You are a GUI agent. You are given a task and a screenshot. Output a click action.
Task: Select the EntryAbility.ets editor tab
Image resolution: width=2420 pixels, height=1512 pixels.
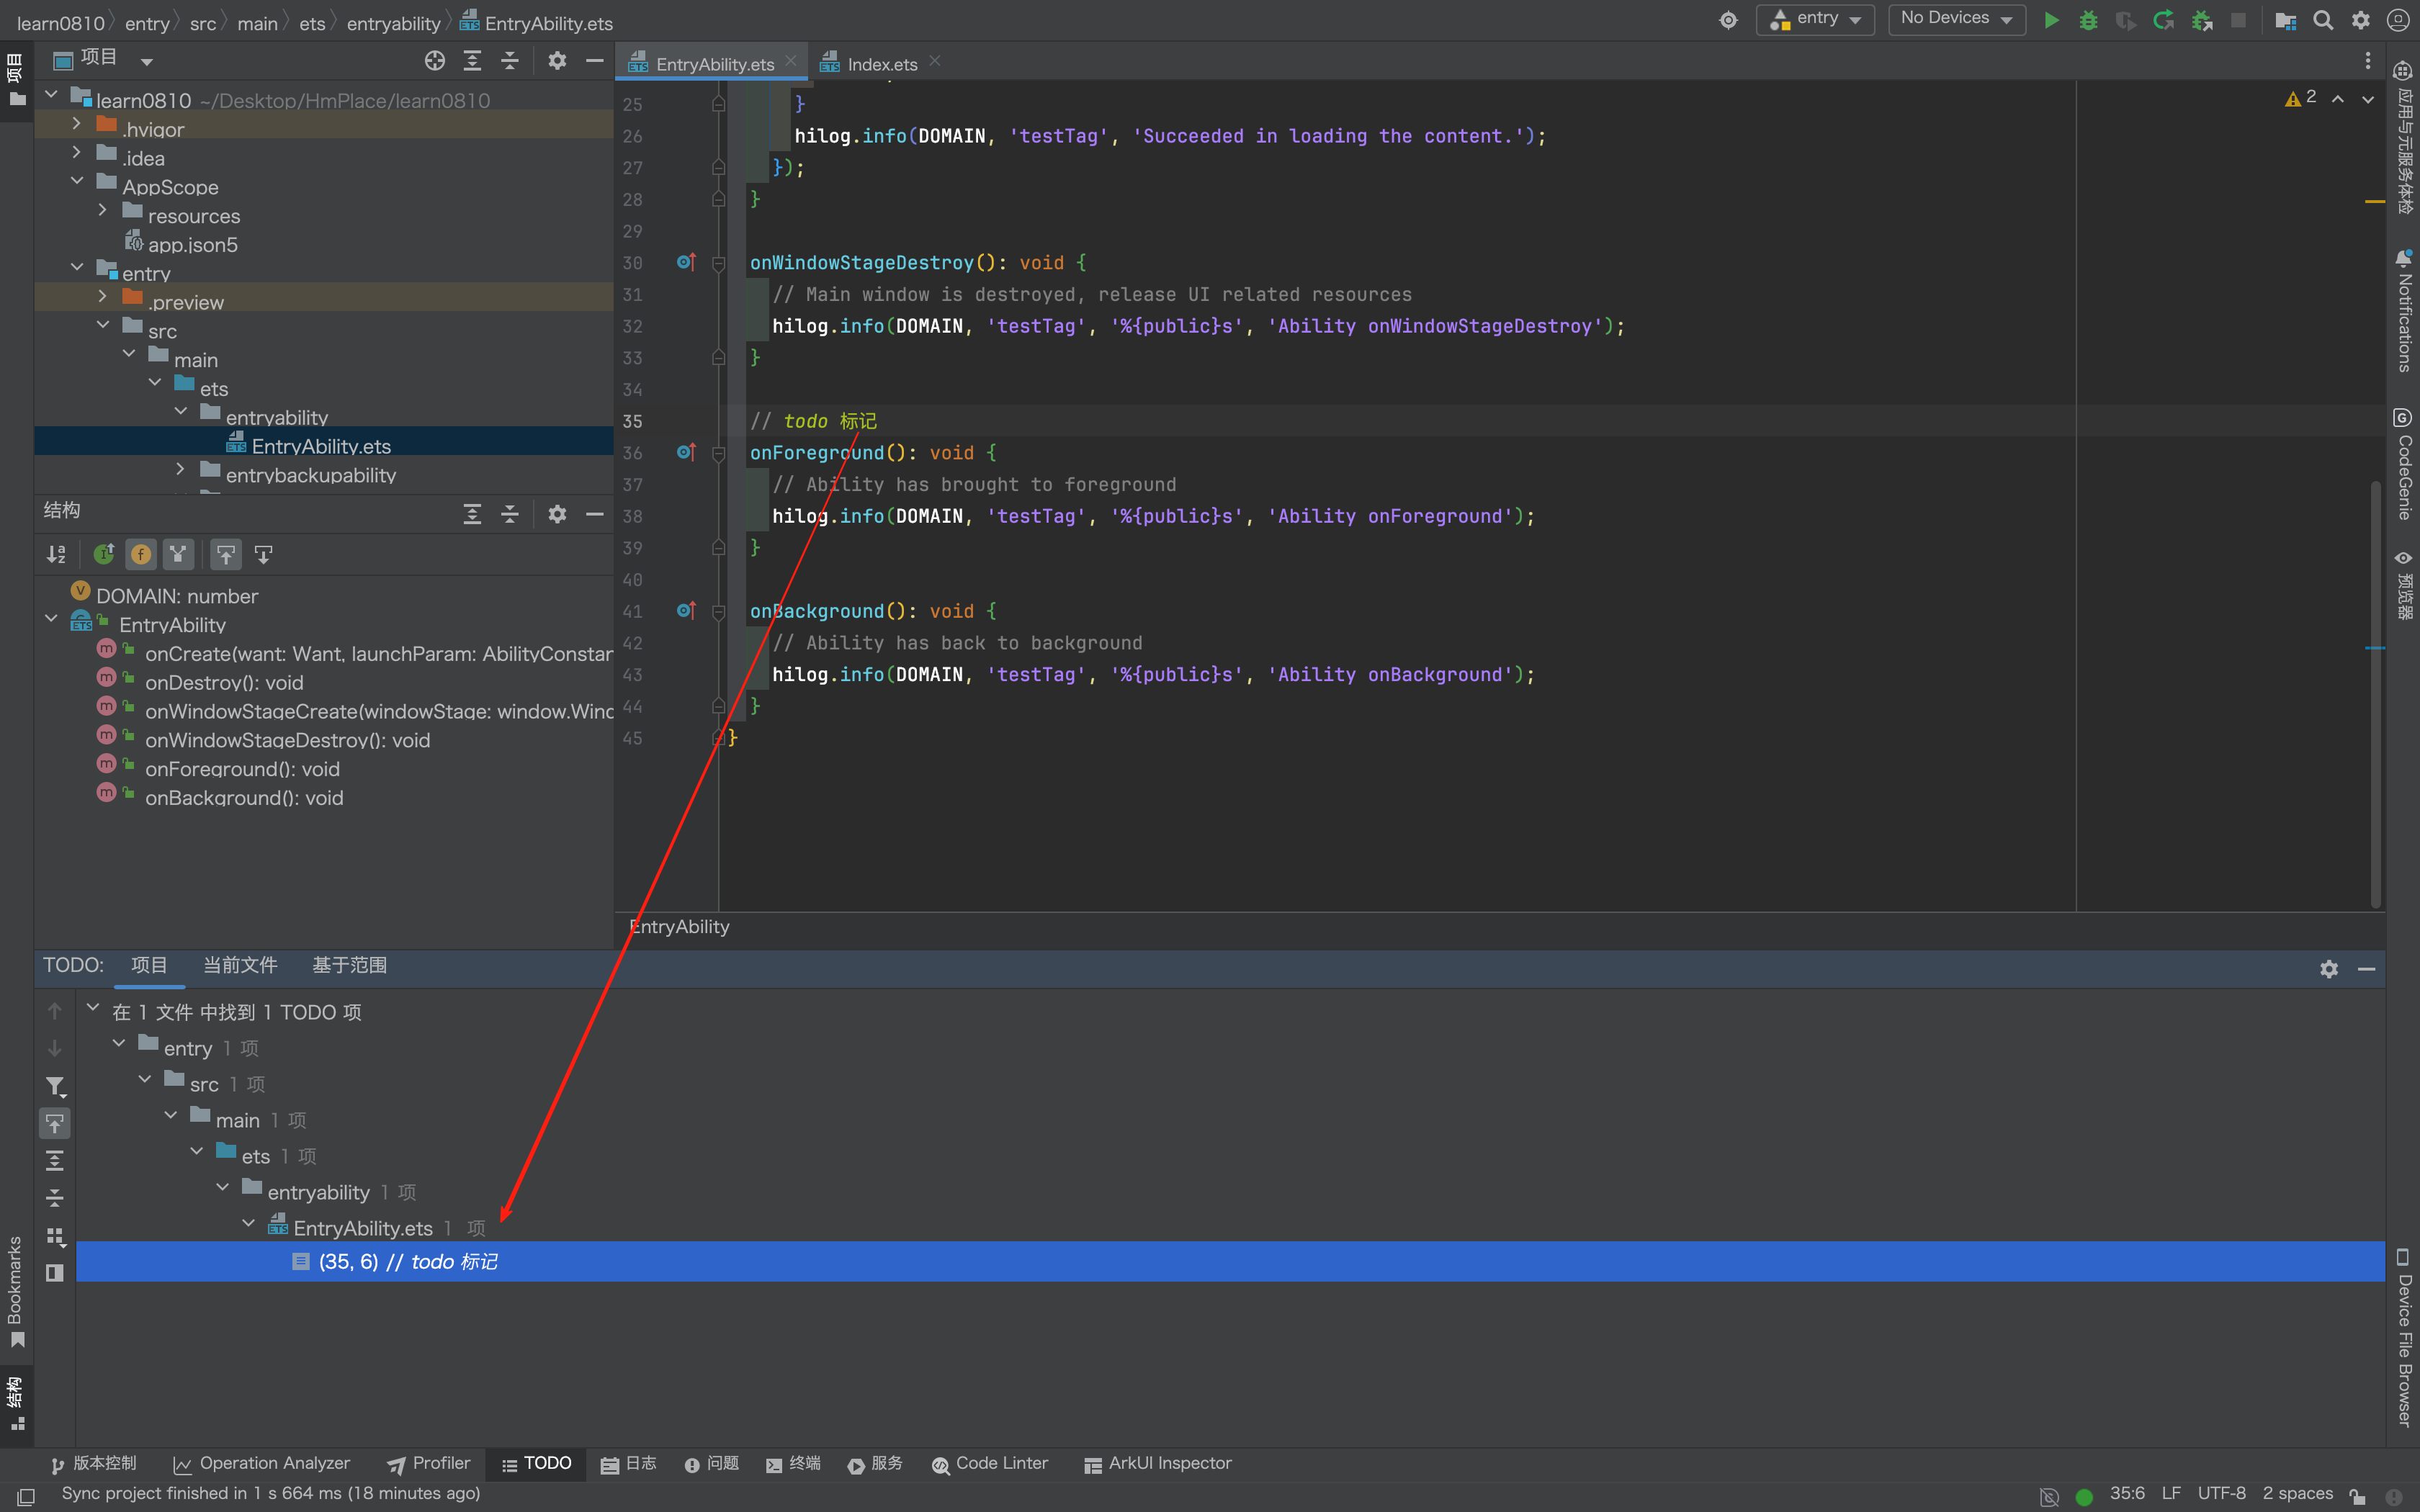coord(713,63)
